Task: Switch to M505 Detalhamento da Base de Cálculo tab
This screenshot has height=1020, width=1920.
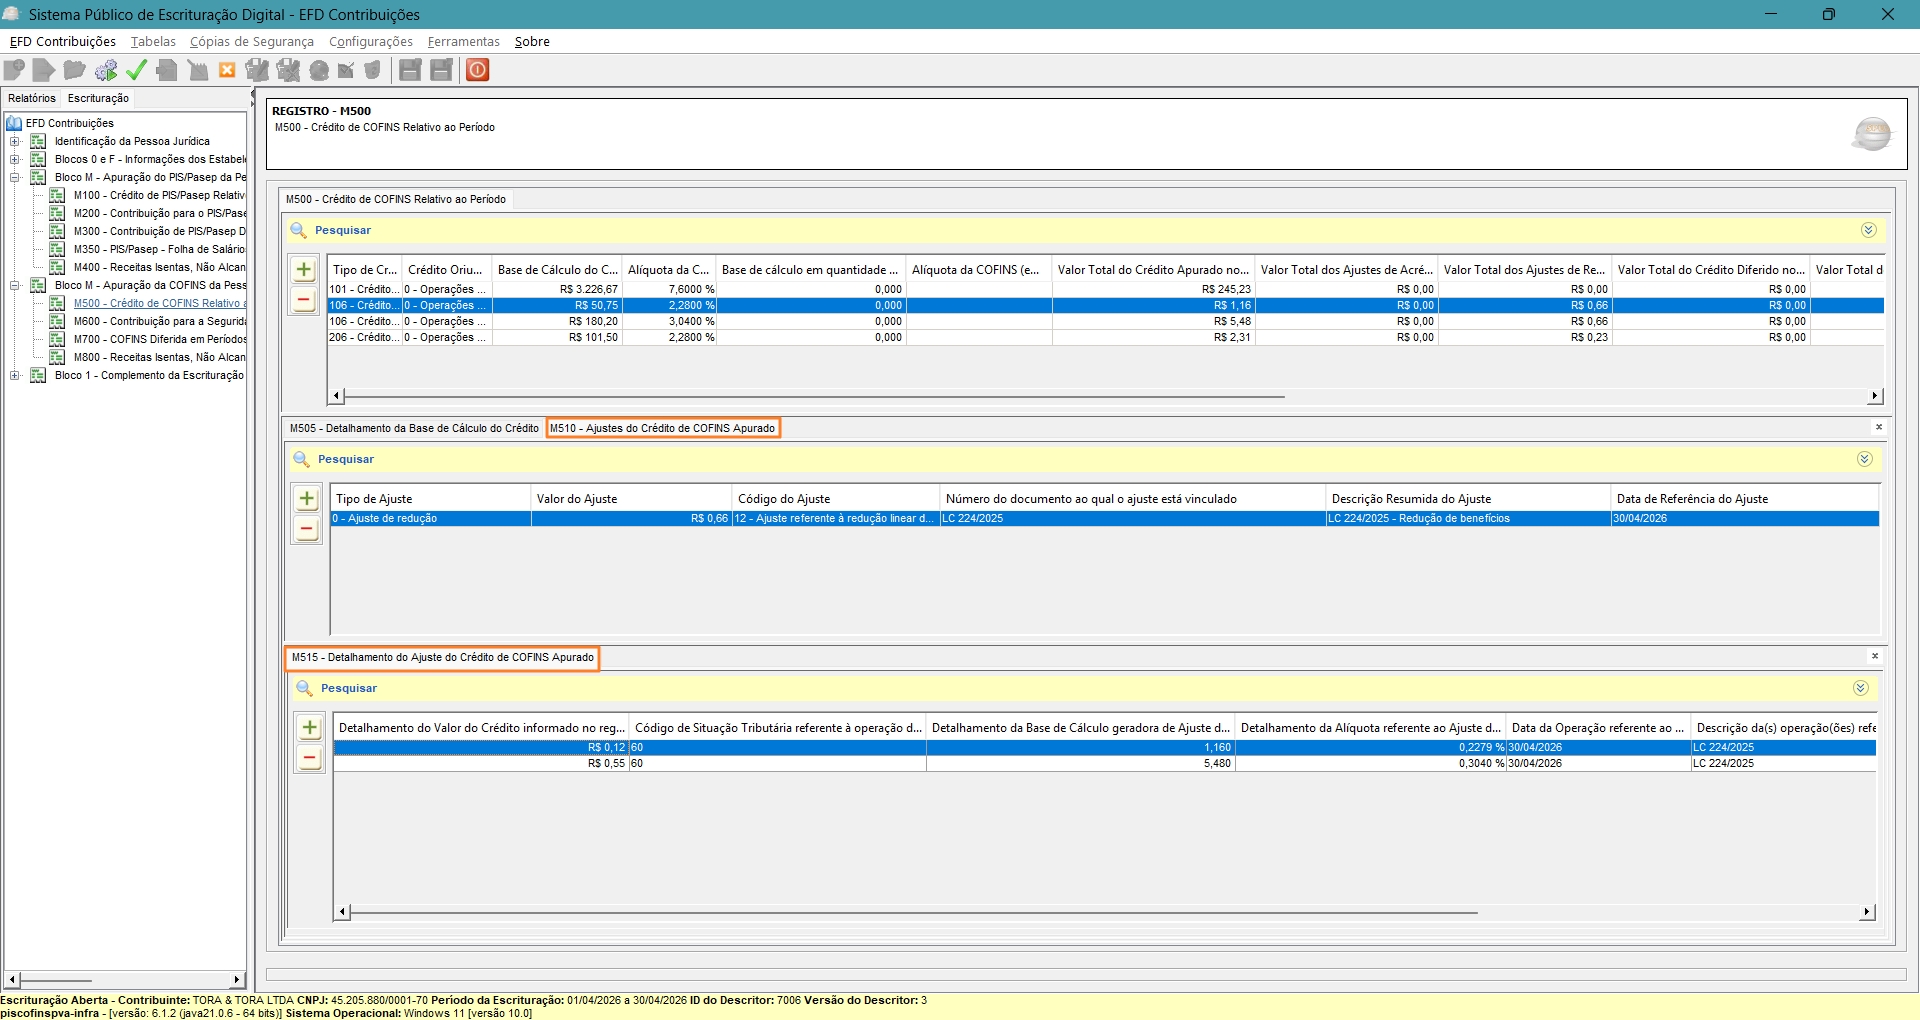Action: (414, 428)
